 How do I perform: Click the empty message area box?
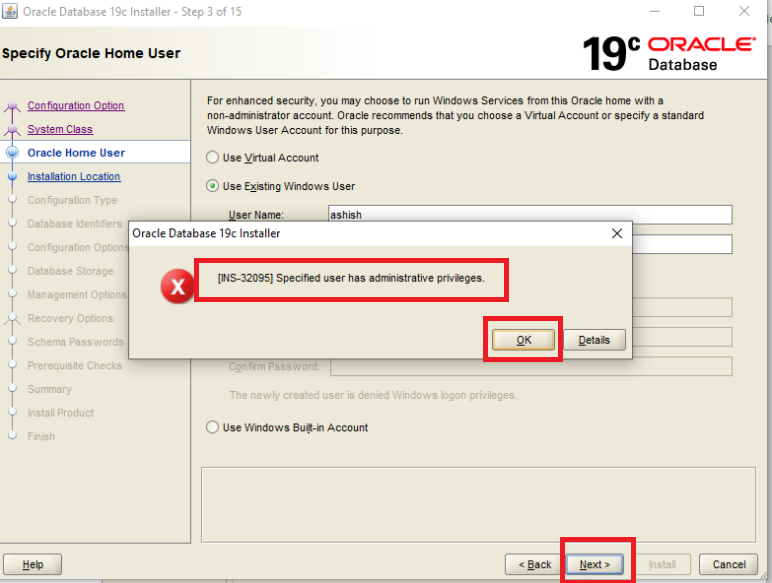pyautogui.click(x=478, y=505)
